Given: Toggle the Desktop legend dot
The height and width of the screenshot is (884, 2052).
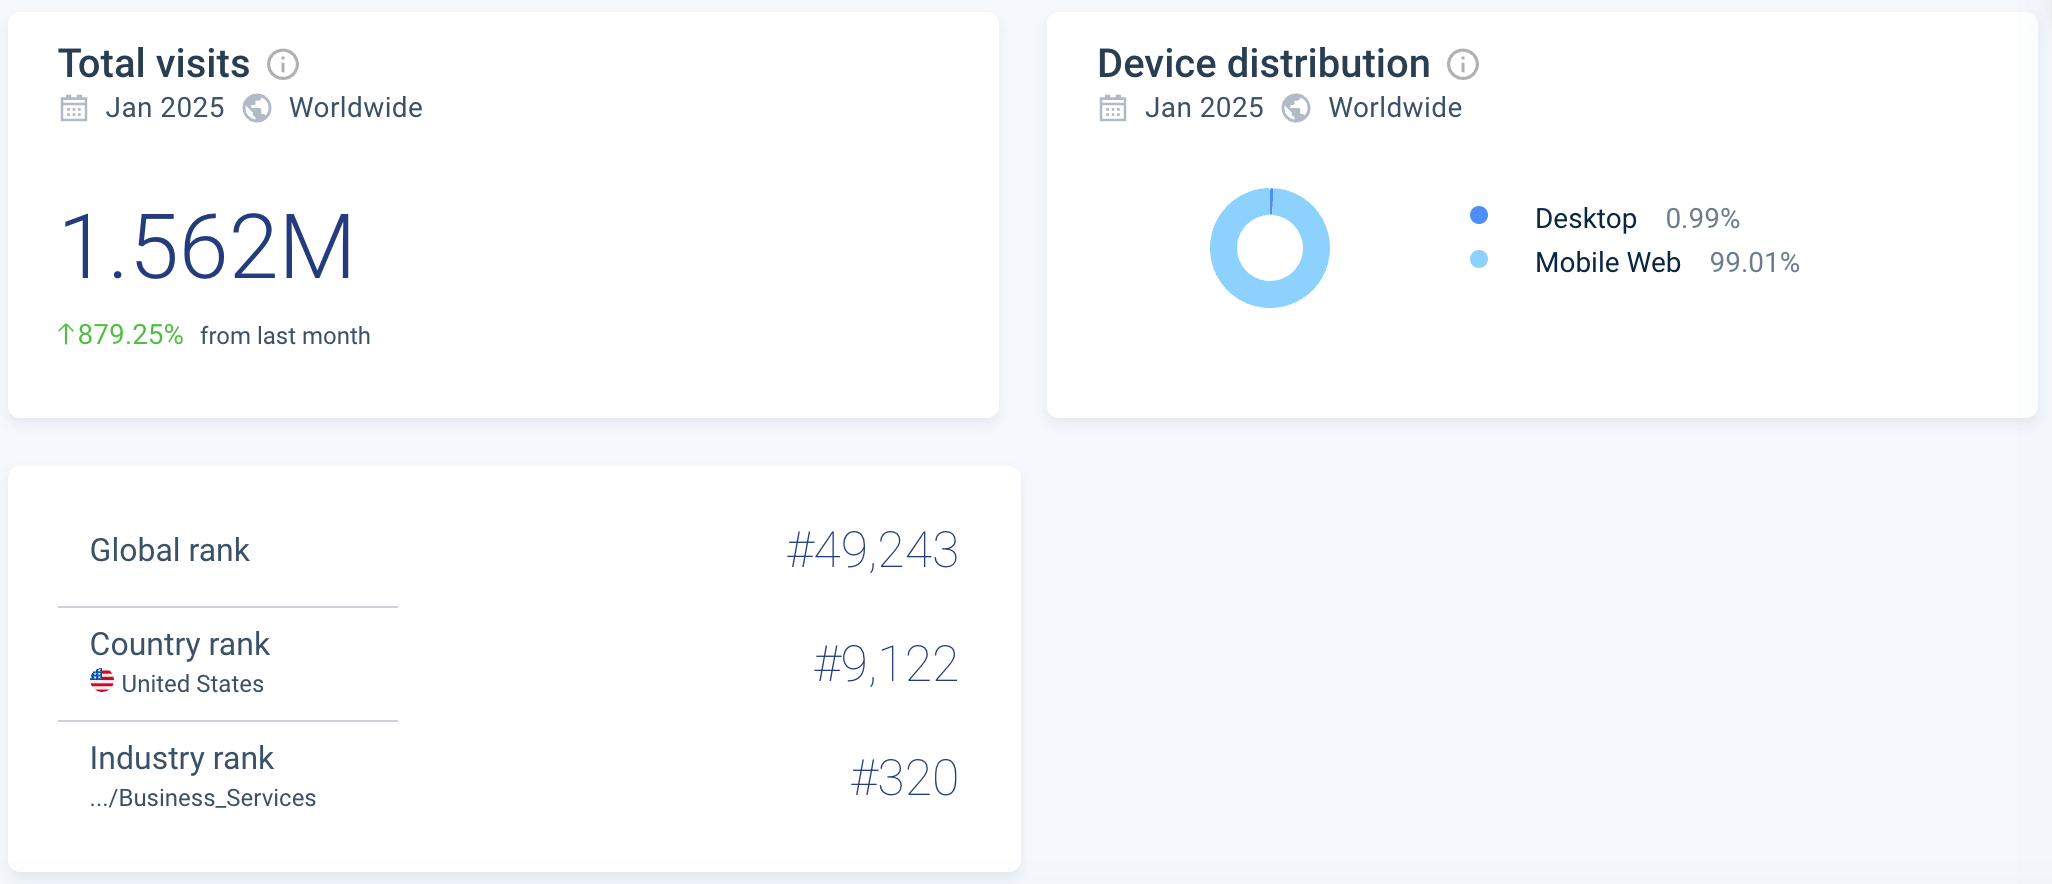Looking at the screenshot, I should coord(1479,215).
